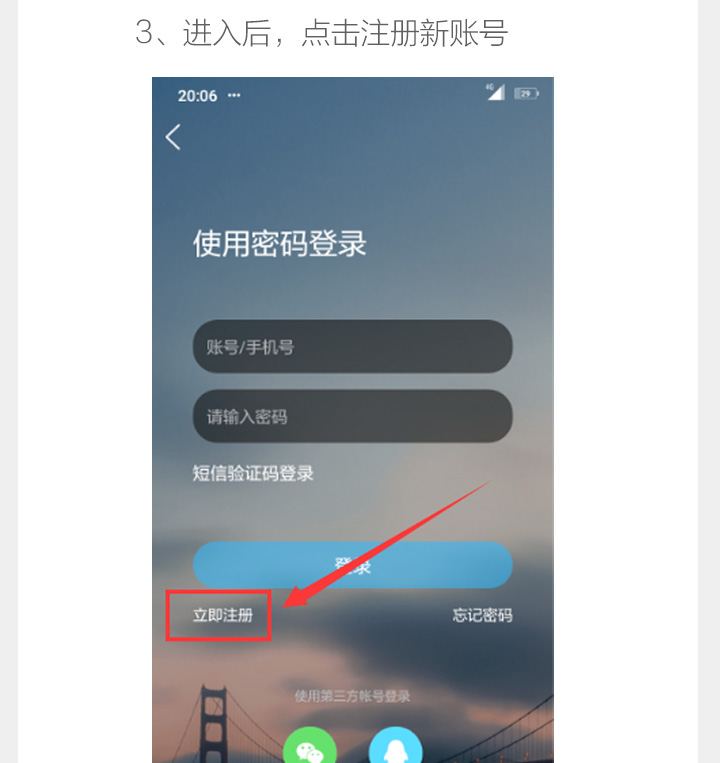720x763 pixels.
Task: Click the 4G signal strength icon
Action: coord(495,91)
